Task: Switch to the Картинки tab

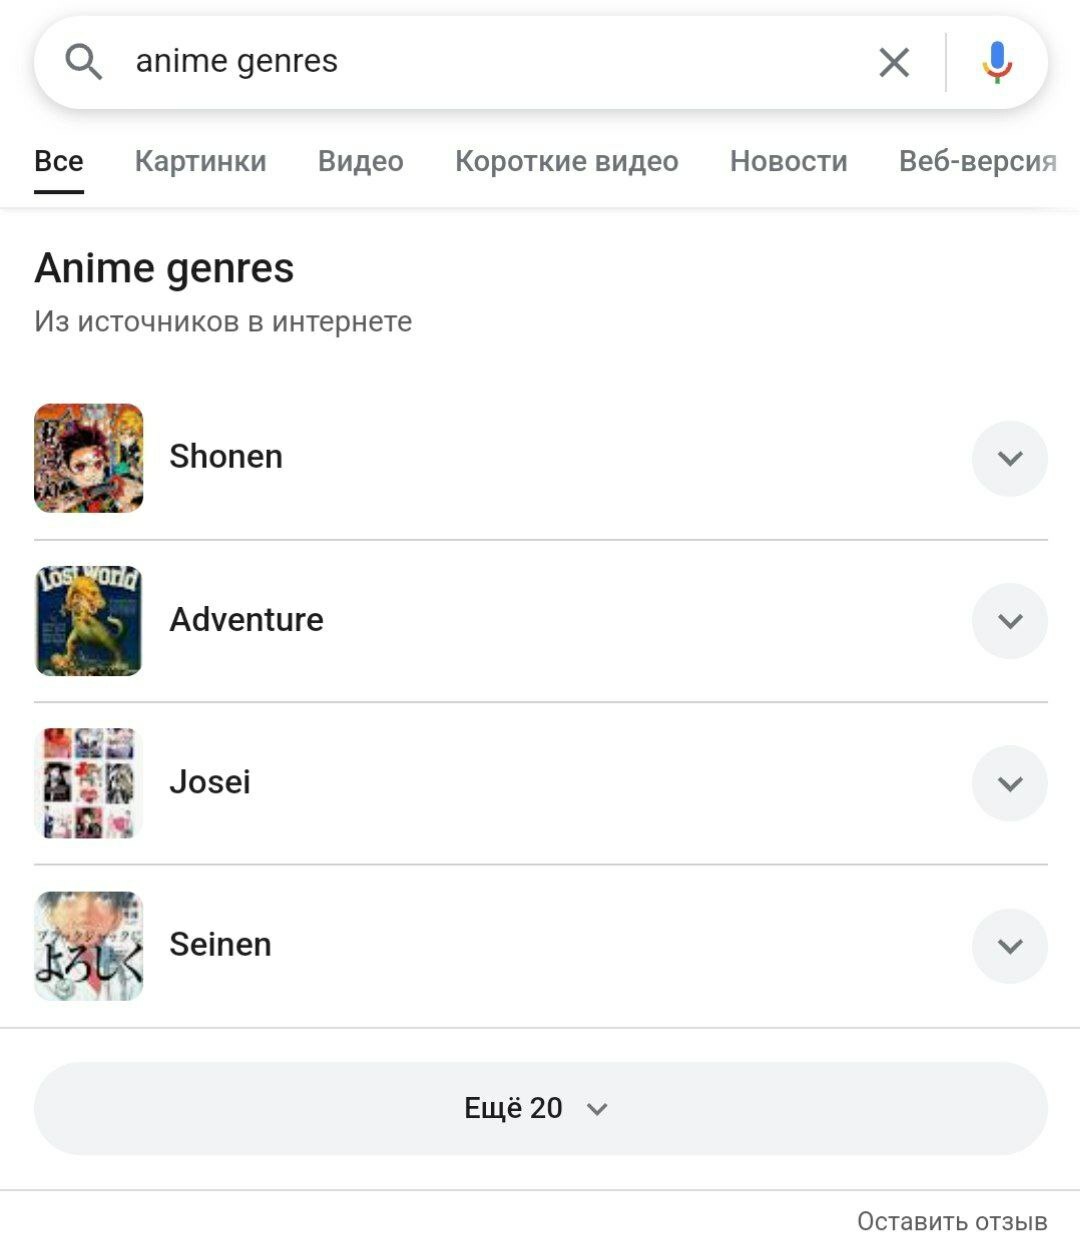Action: pyautogui.click(x=200, y=161)
